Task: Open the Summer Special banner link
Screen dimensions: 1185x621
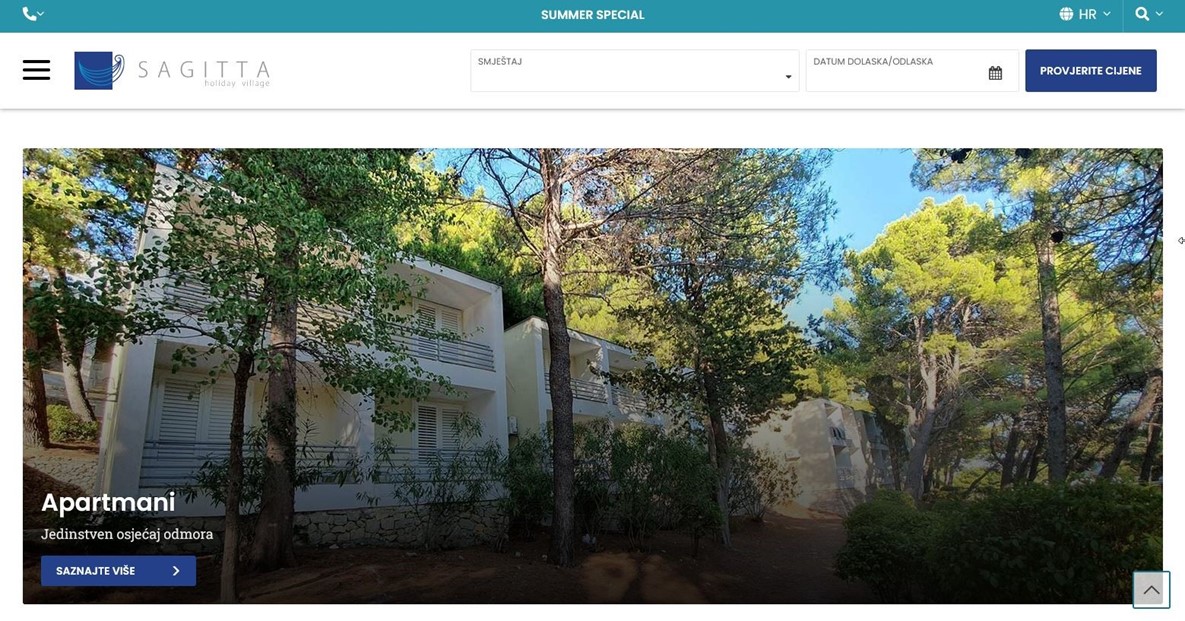Action: coord(592,14)
